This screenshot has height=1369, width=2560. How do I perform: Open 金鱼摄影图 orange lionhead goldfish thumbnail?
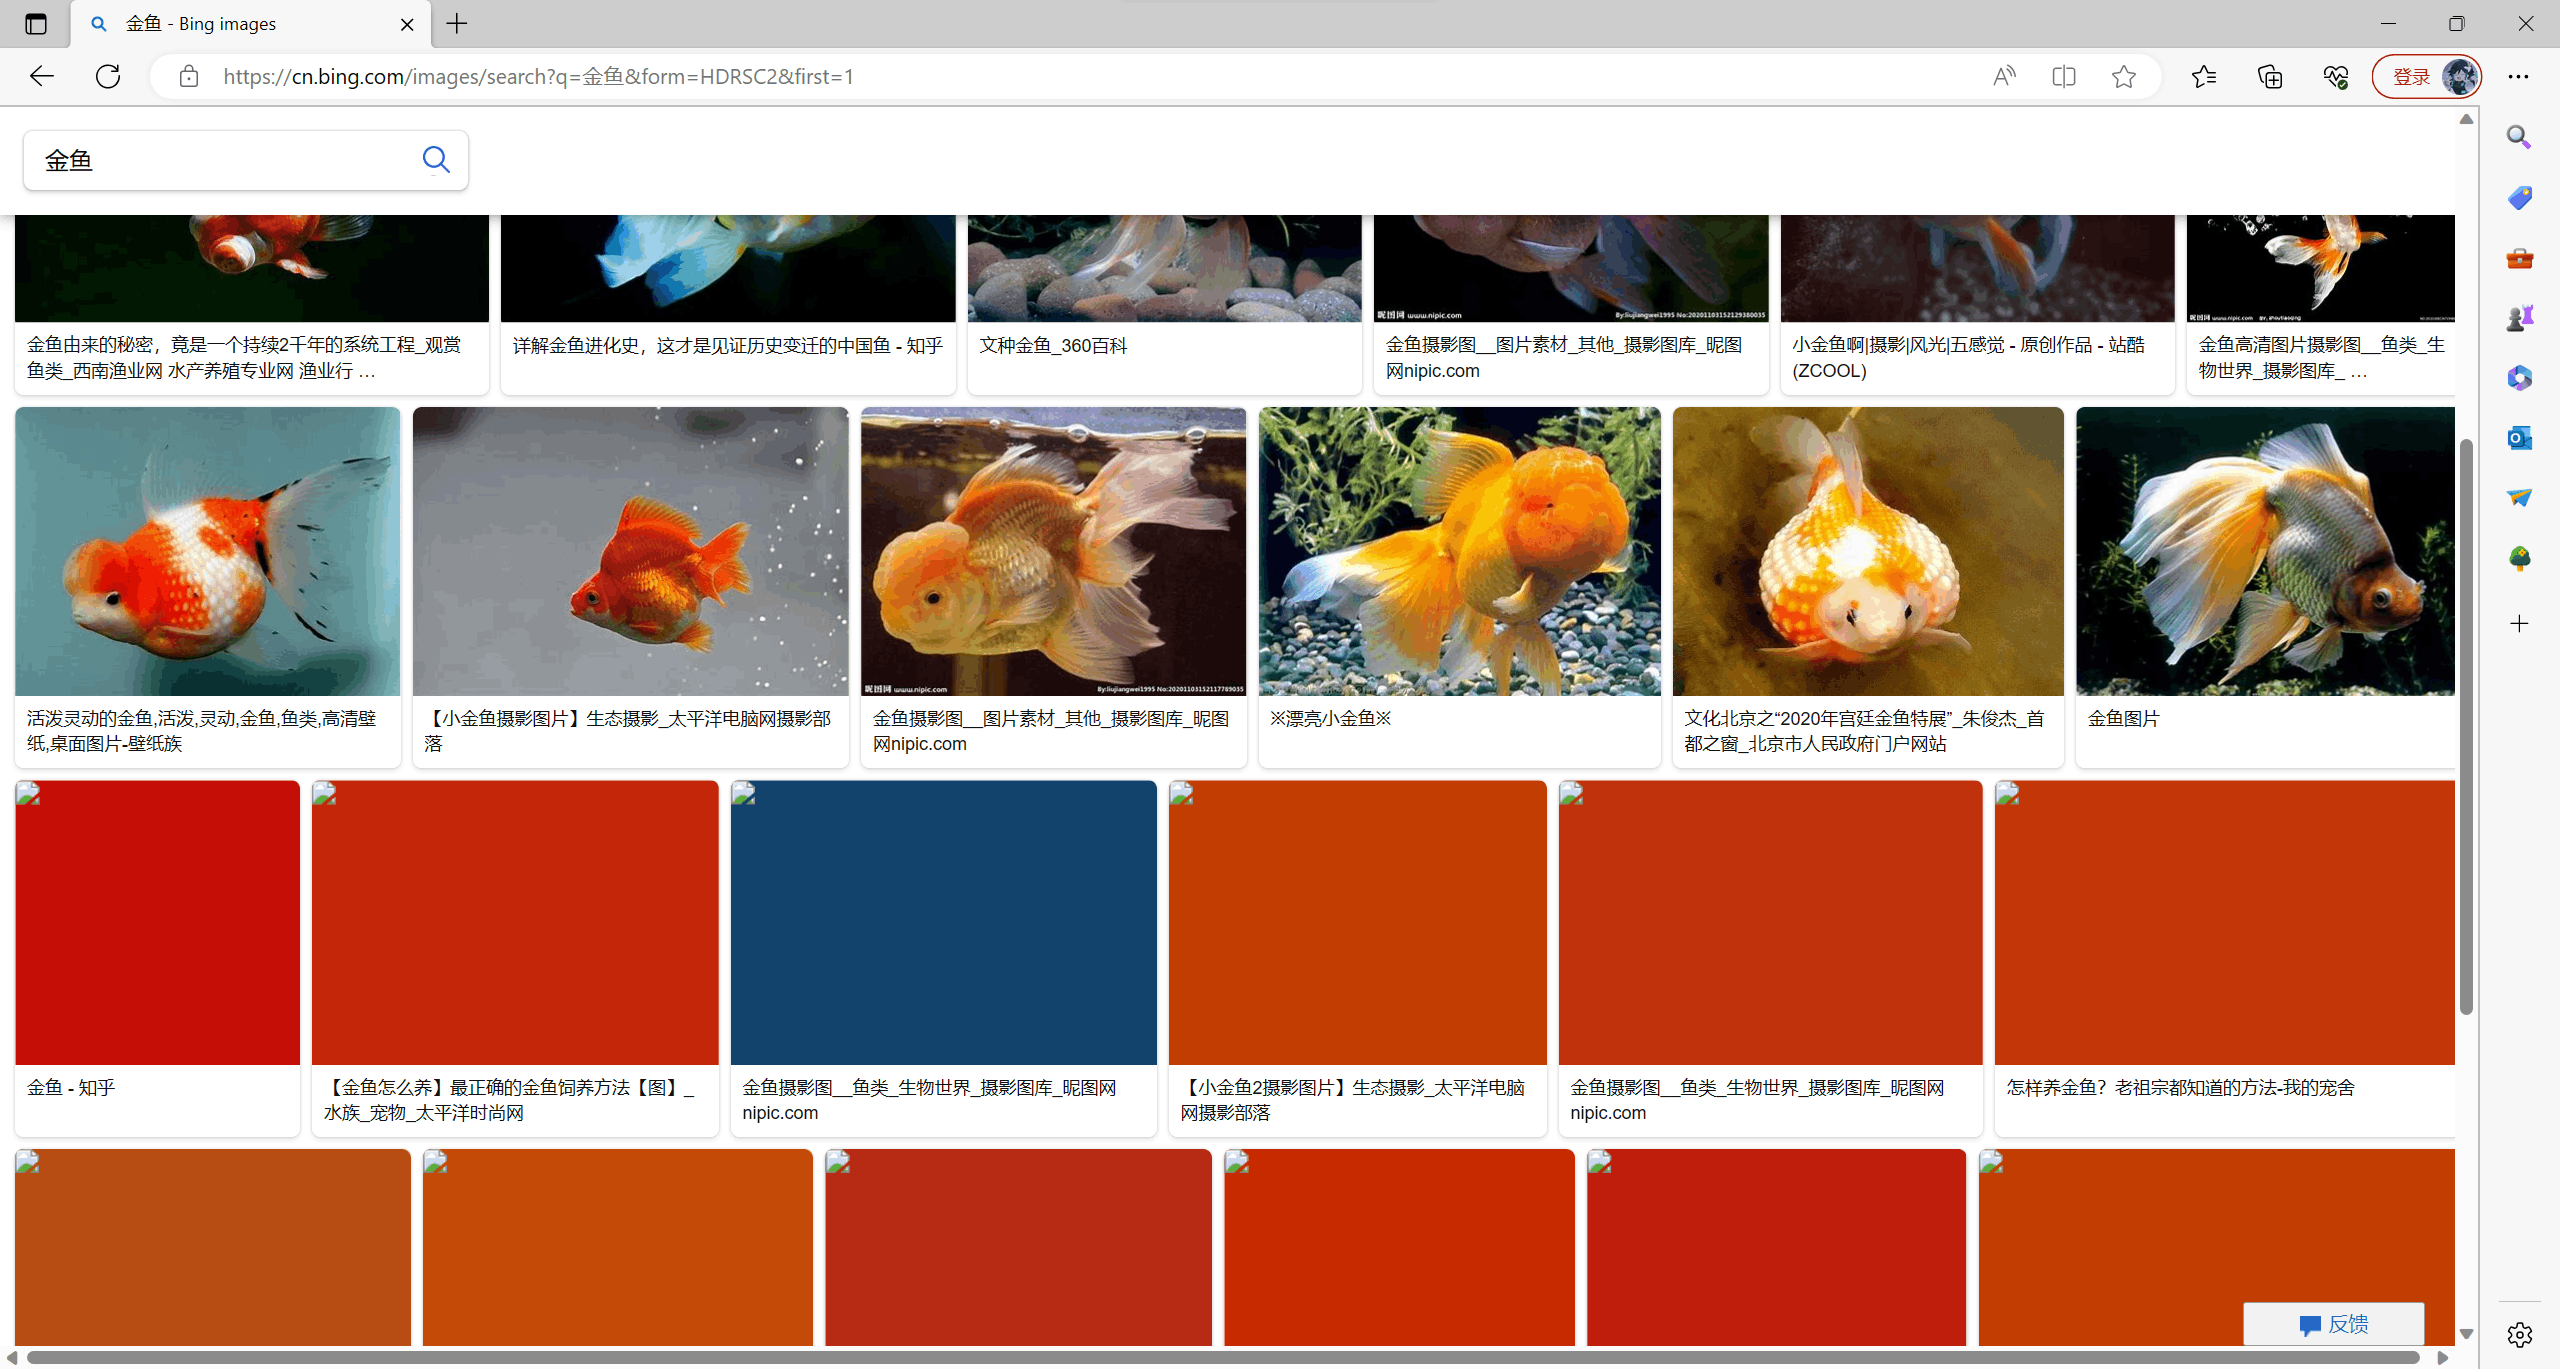click(x=1053, y=551)
